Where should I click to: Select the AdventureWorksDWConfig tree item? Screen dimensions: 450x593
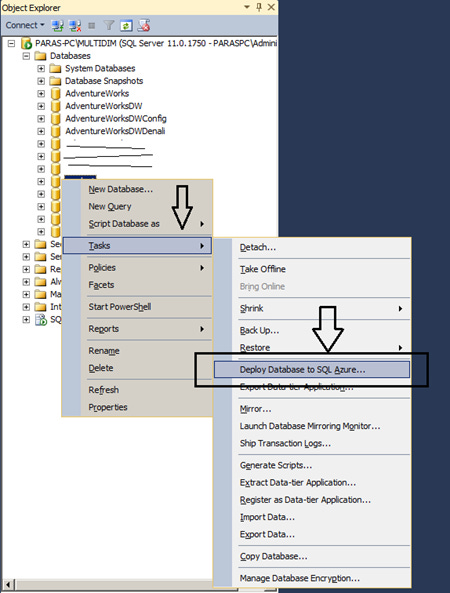click(x=116, y=119)
